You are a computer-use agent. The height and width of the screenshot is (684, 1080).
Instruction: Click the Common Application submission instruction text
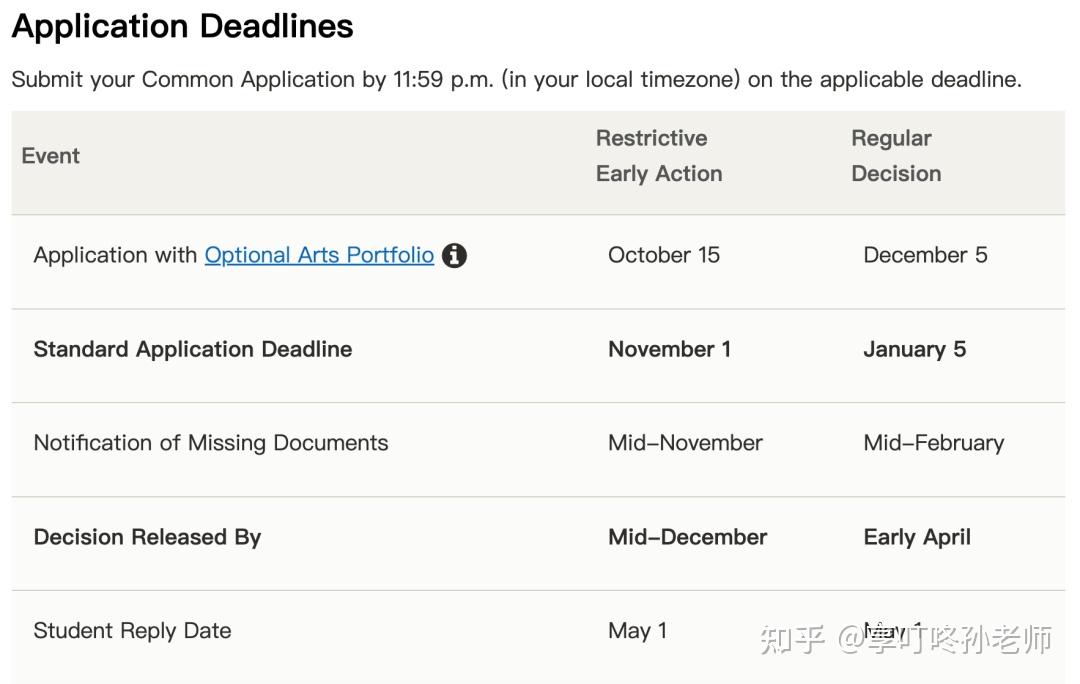[516, 80]
